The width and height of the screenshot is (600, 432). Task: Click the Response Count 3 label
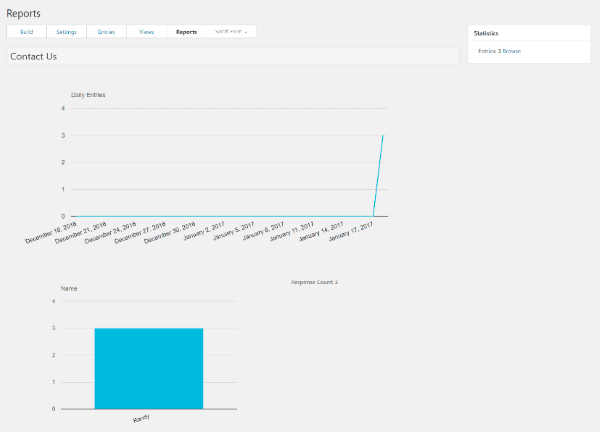(x=314, y=282)
